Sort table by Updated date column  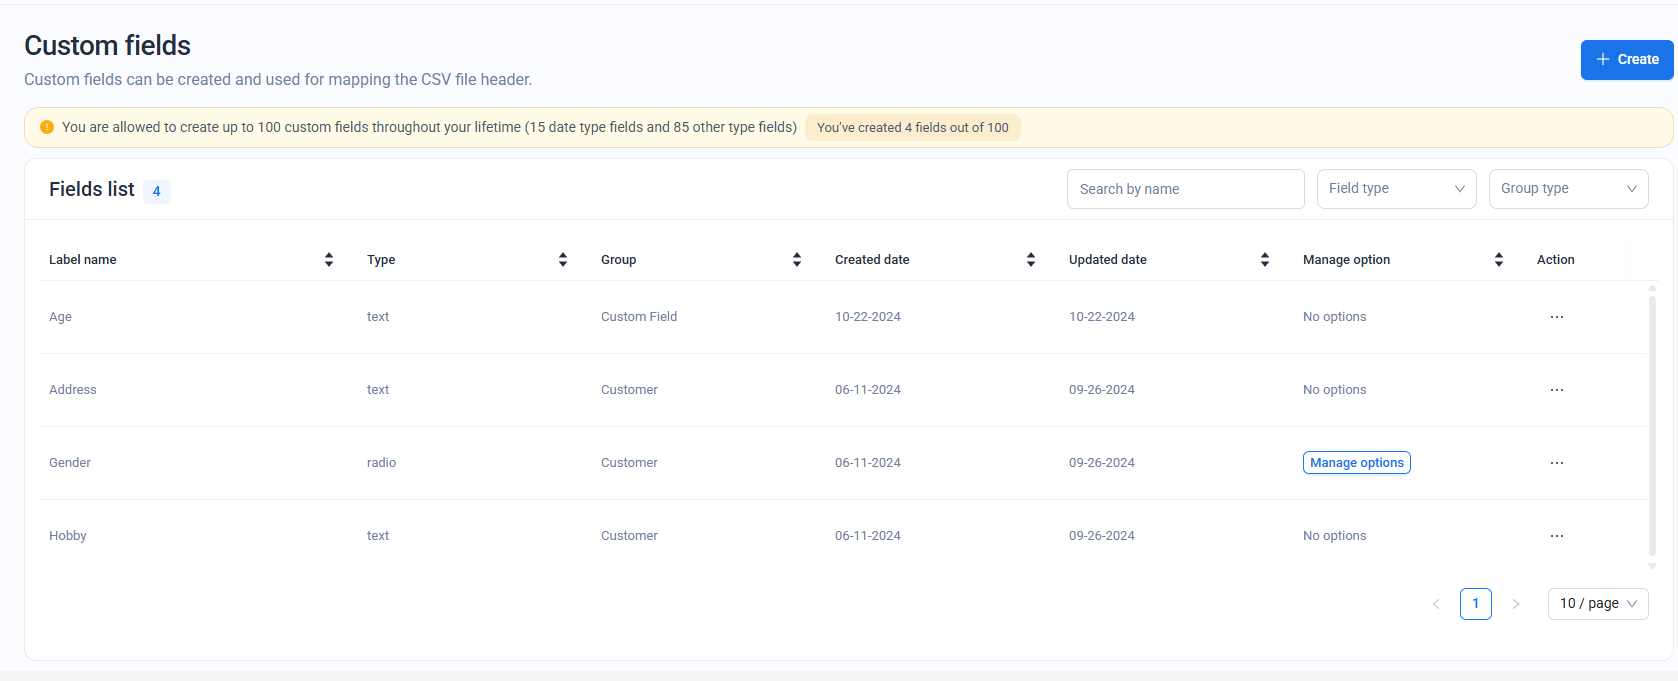(1265, 260)
